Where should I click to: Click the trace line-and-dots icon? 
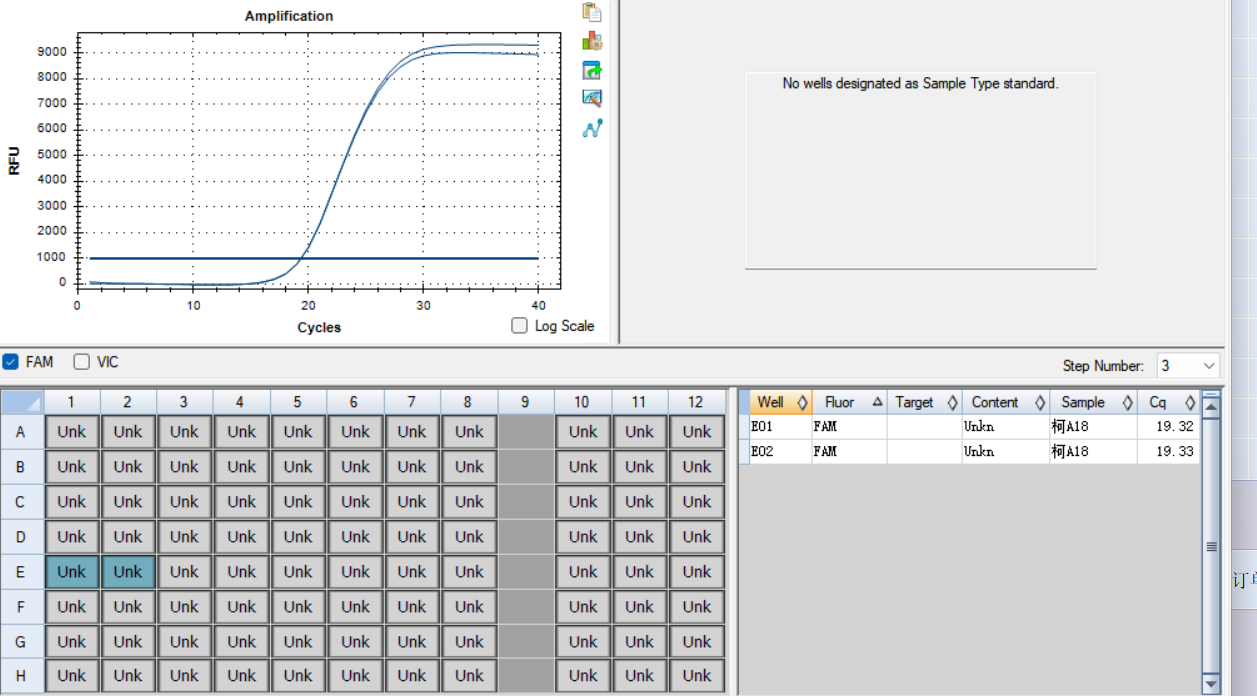(x=593, y=128)
